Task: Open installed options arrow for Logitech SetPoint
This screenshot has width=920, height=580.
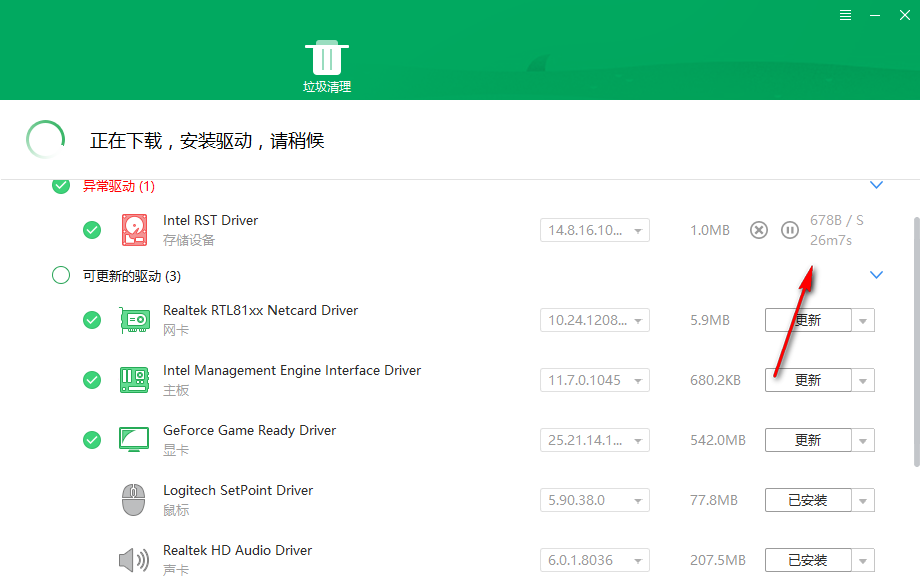Action: (862, 500)
